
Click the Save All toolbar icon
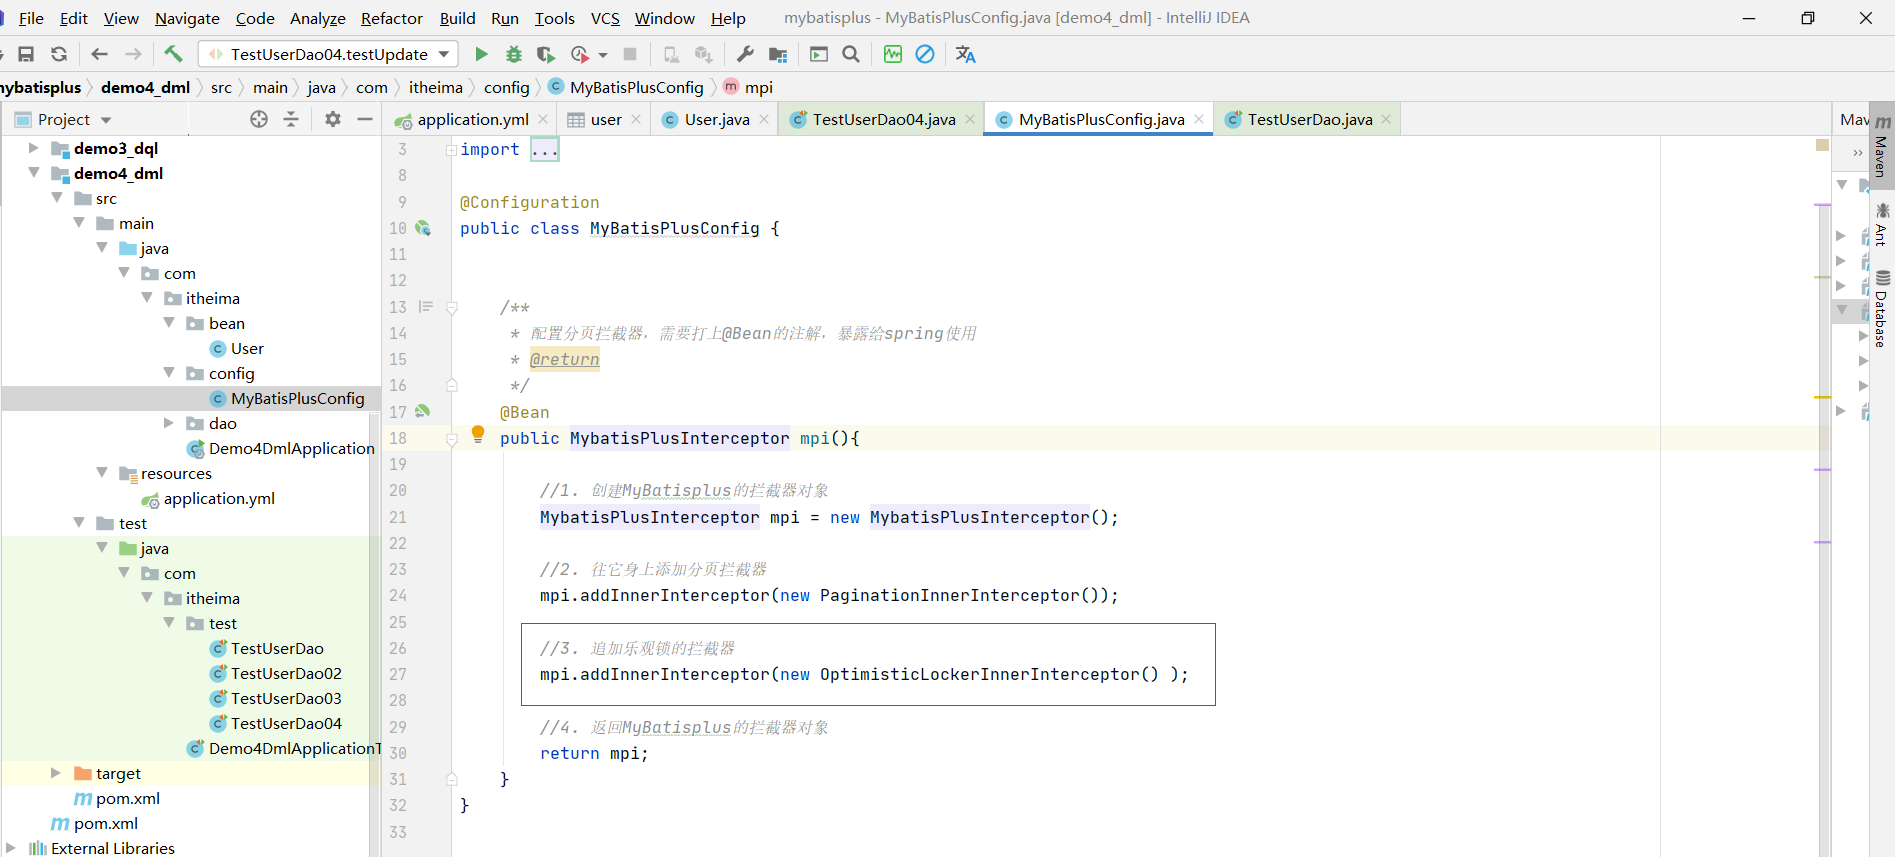(x=26, y=54)
